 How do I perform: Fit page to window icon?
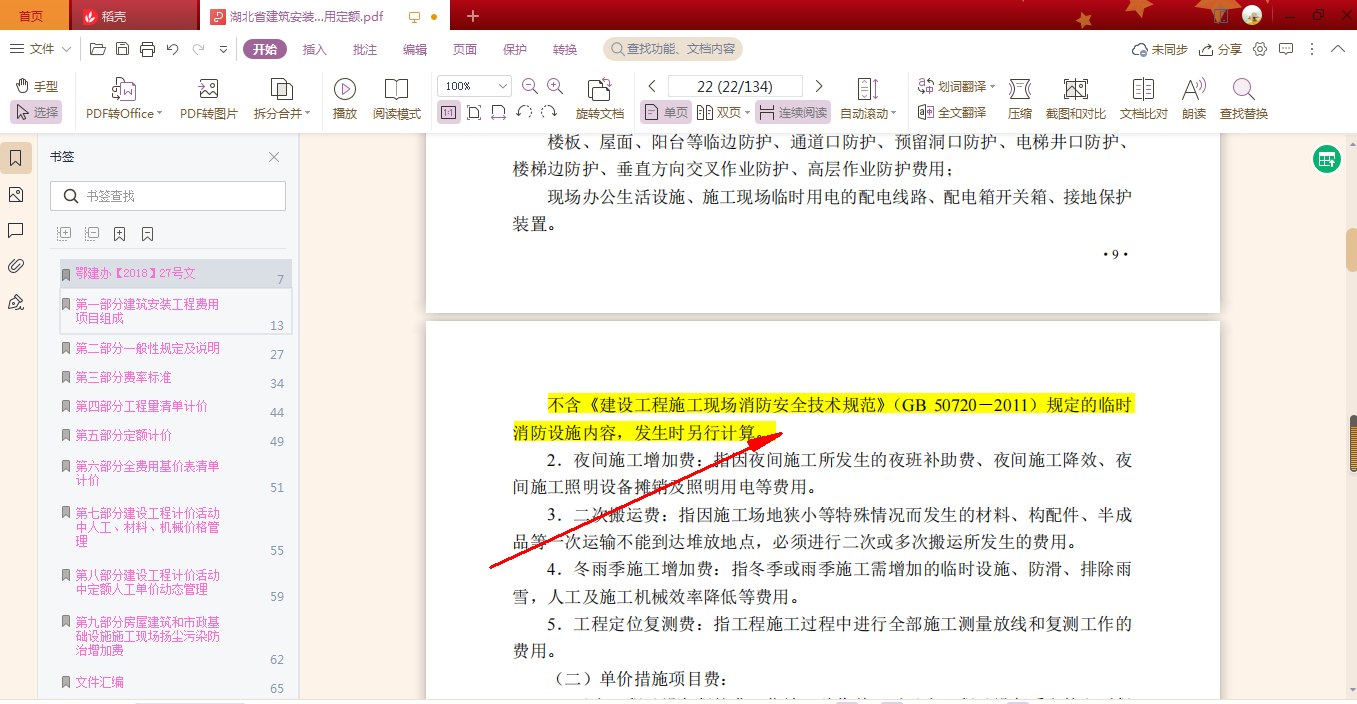pos(474,112)
